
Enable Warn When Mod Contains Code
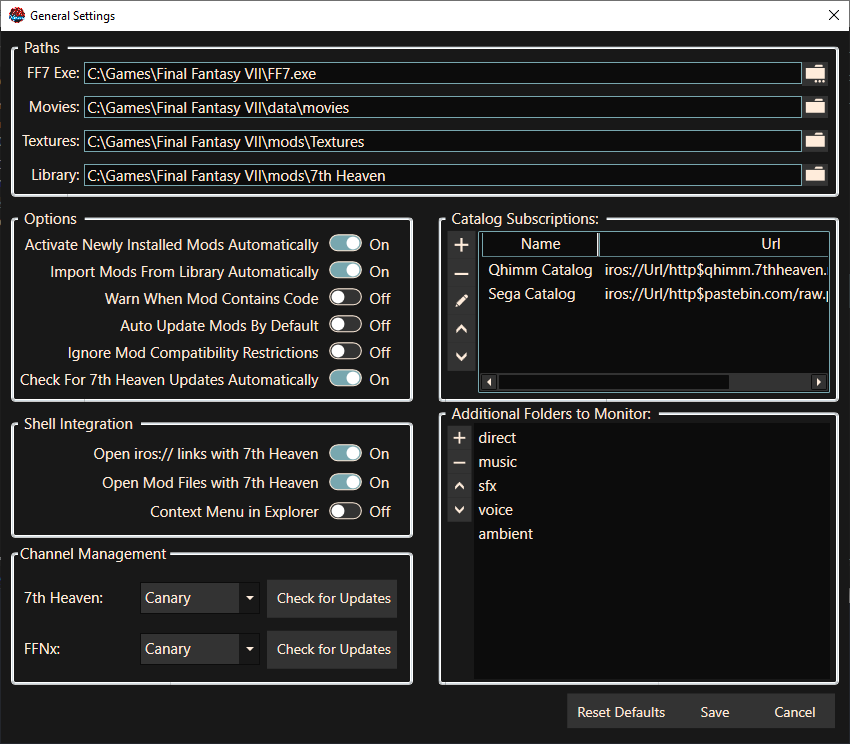click(x=345, y=298)
